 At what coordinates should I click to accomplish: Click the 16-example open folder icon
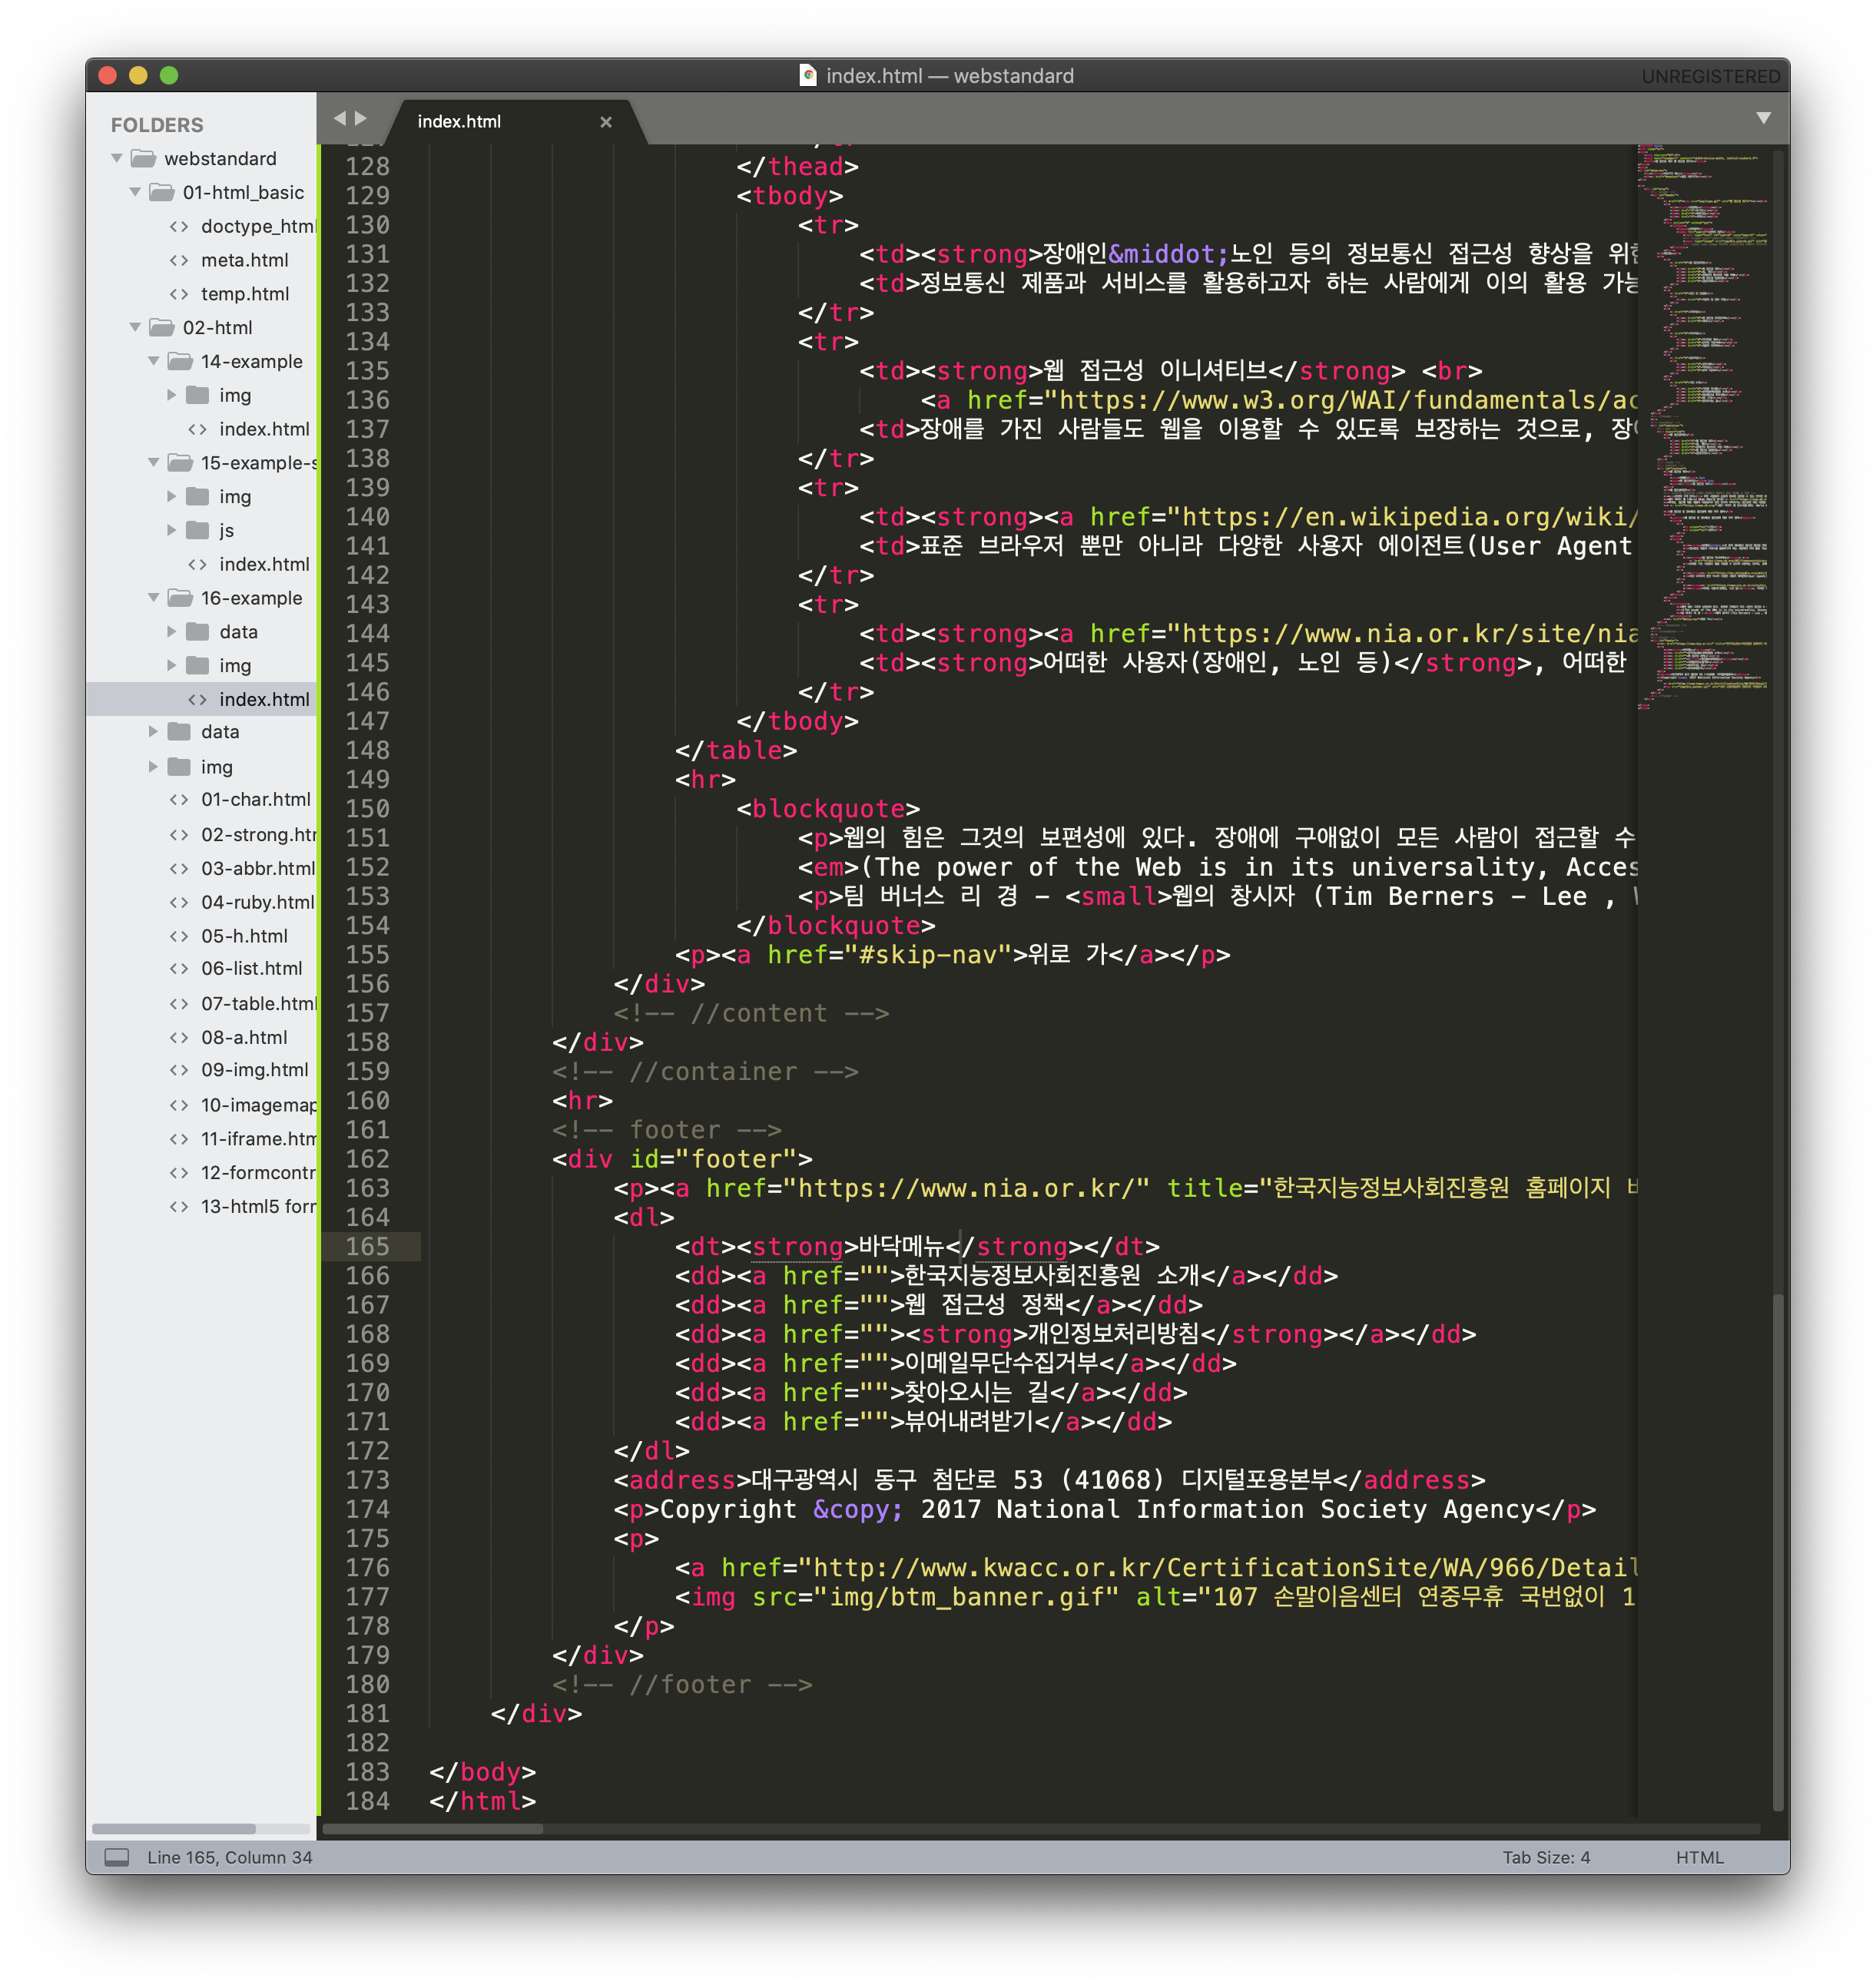180,598
